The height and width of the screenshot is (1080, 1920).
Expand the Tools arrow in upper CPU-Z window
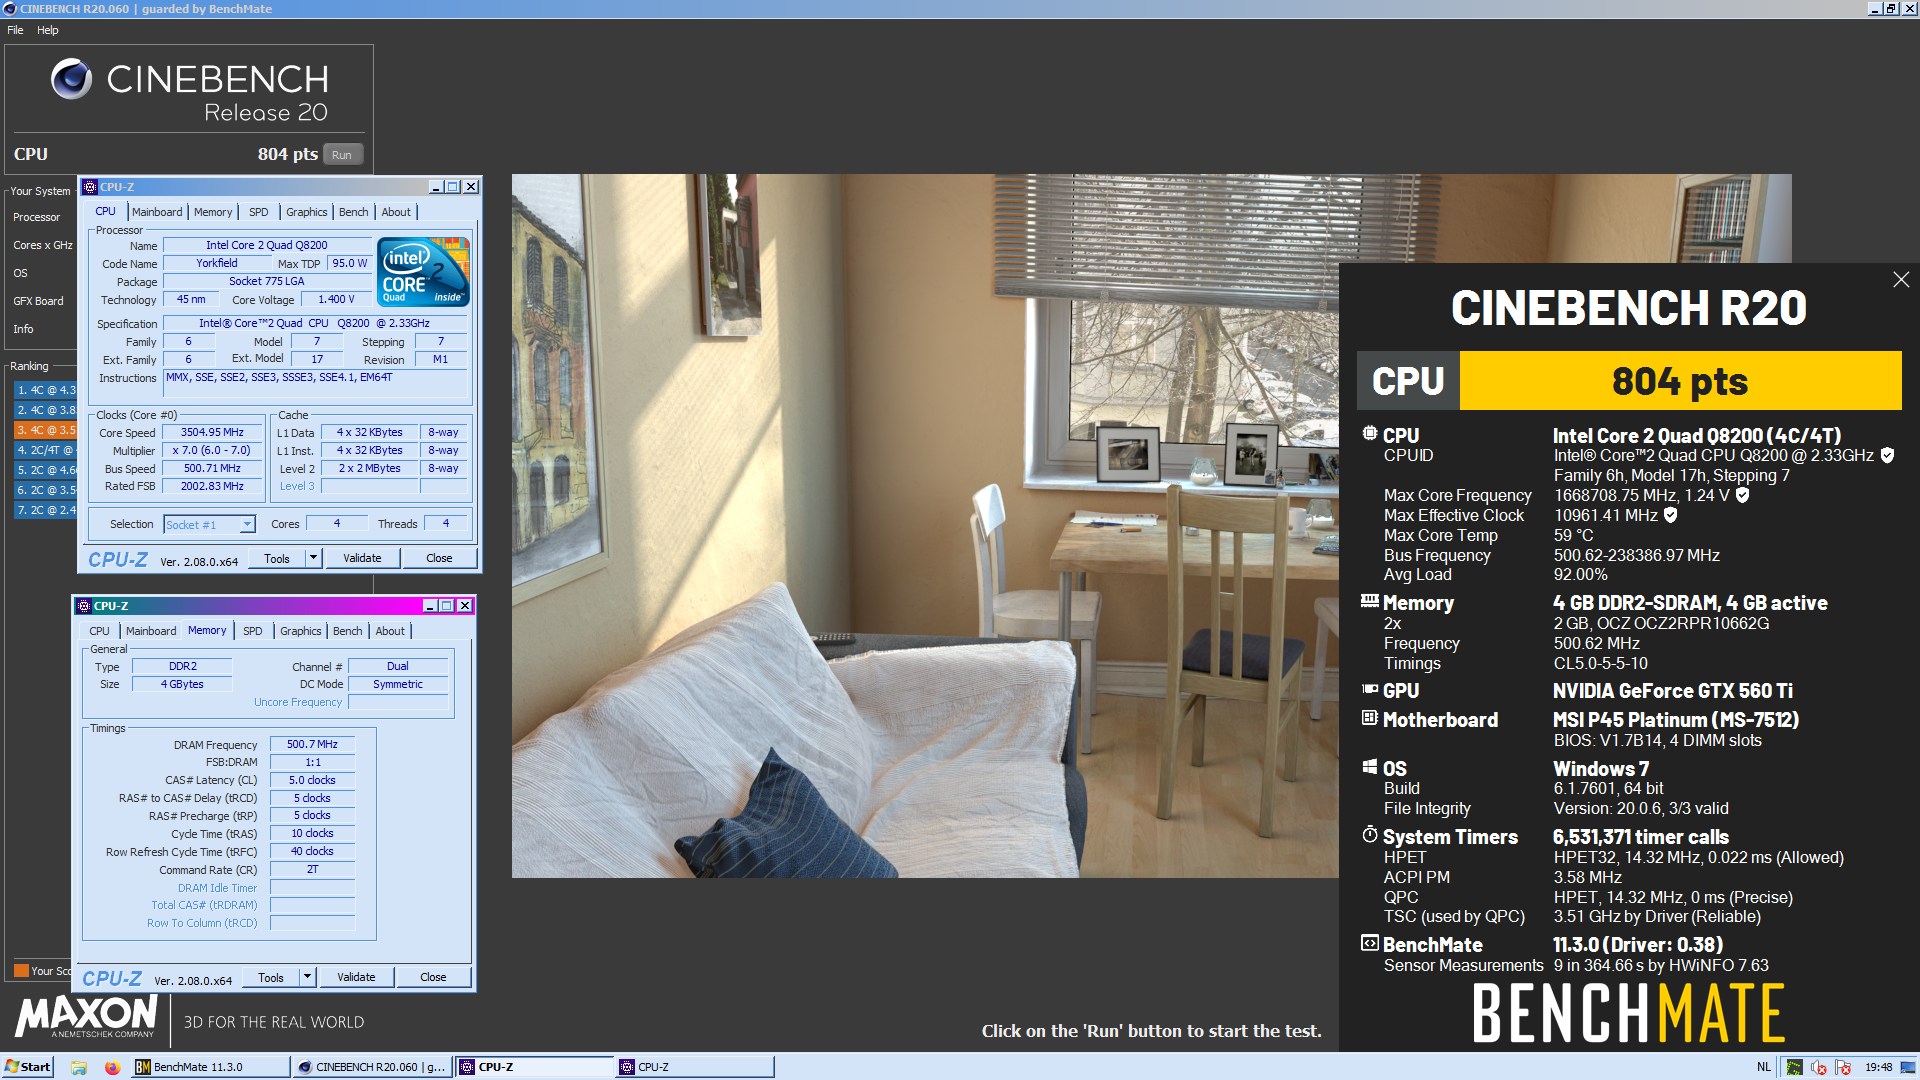(x=313, y=558)
